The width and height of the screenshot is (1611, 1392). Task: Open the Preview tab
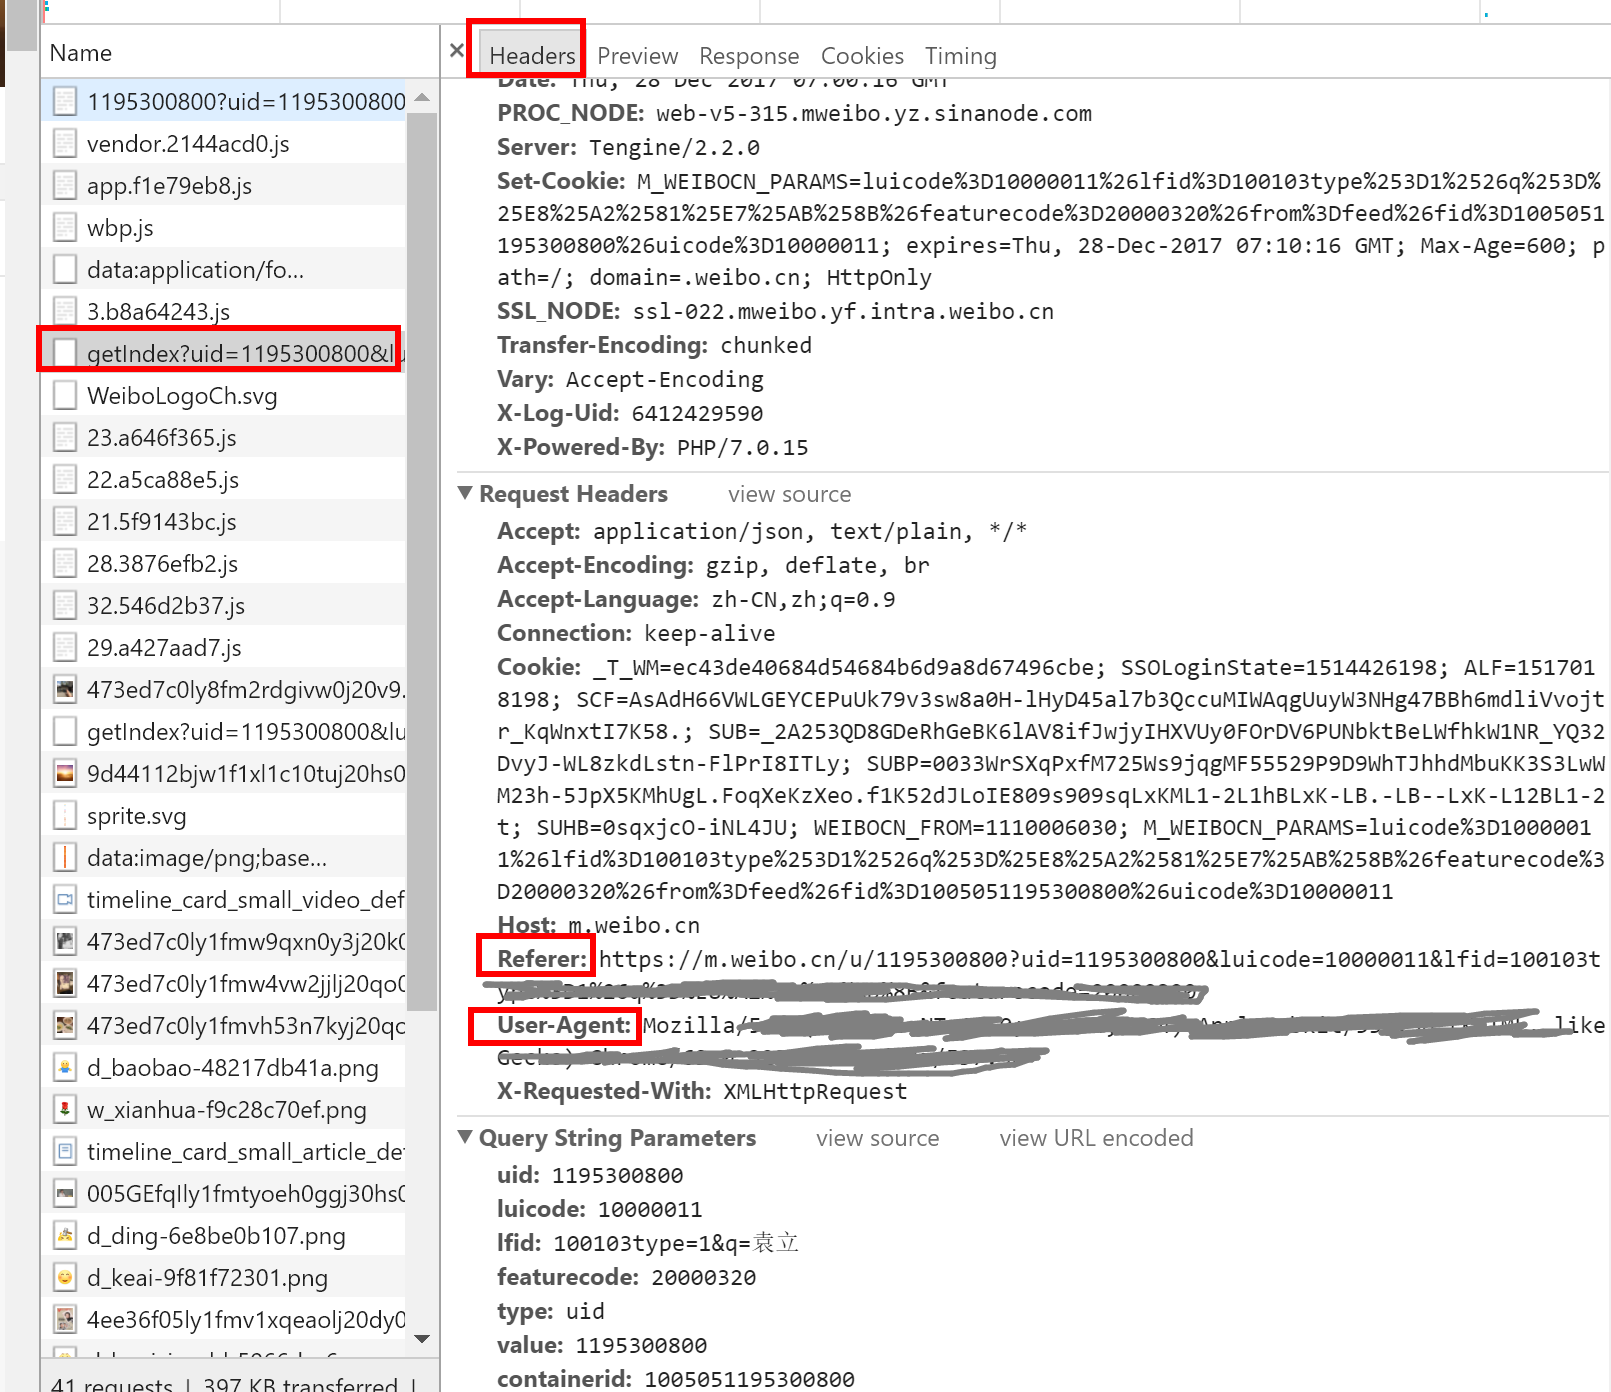pos(637,56)
